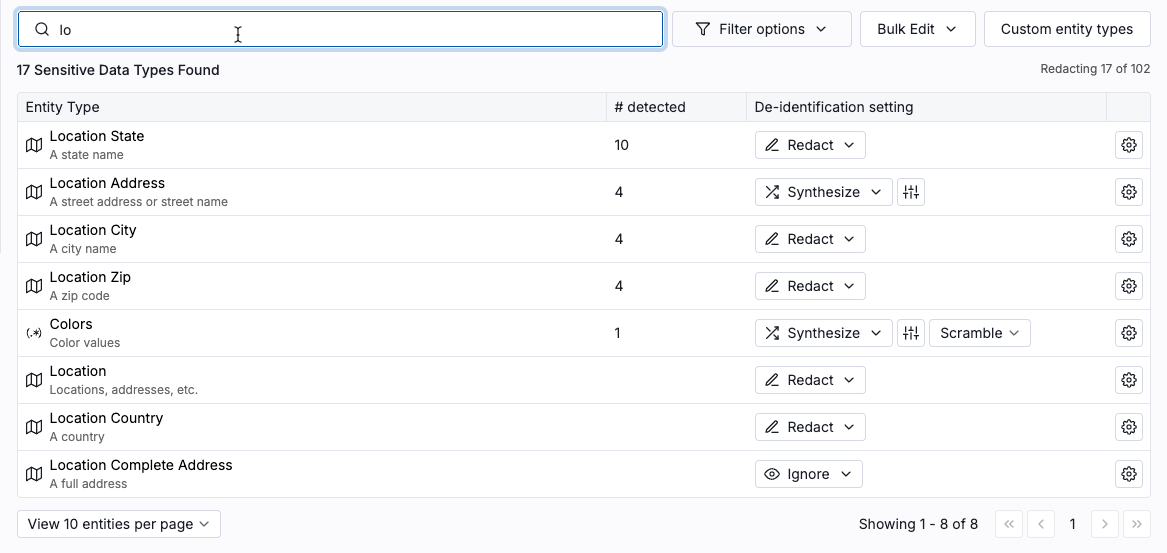Click the search field containing 'lo'
Screen dimensions: 1167x553
point(340,29)
